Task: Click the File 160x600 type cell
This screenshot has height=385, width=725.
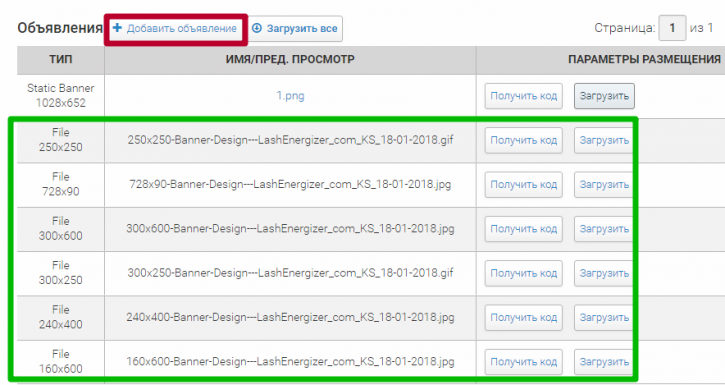Action: 61,362
